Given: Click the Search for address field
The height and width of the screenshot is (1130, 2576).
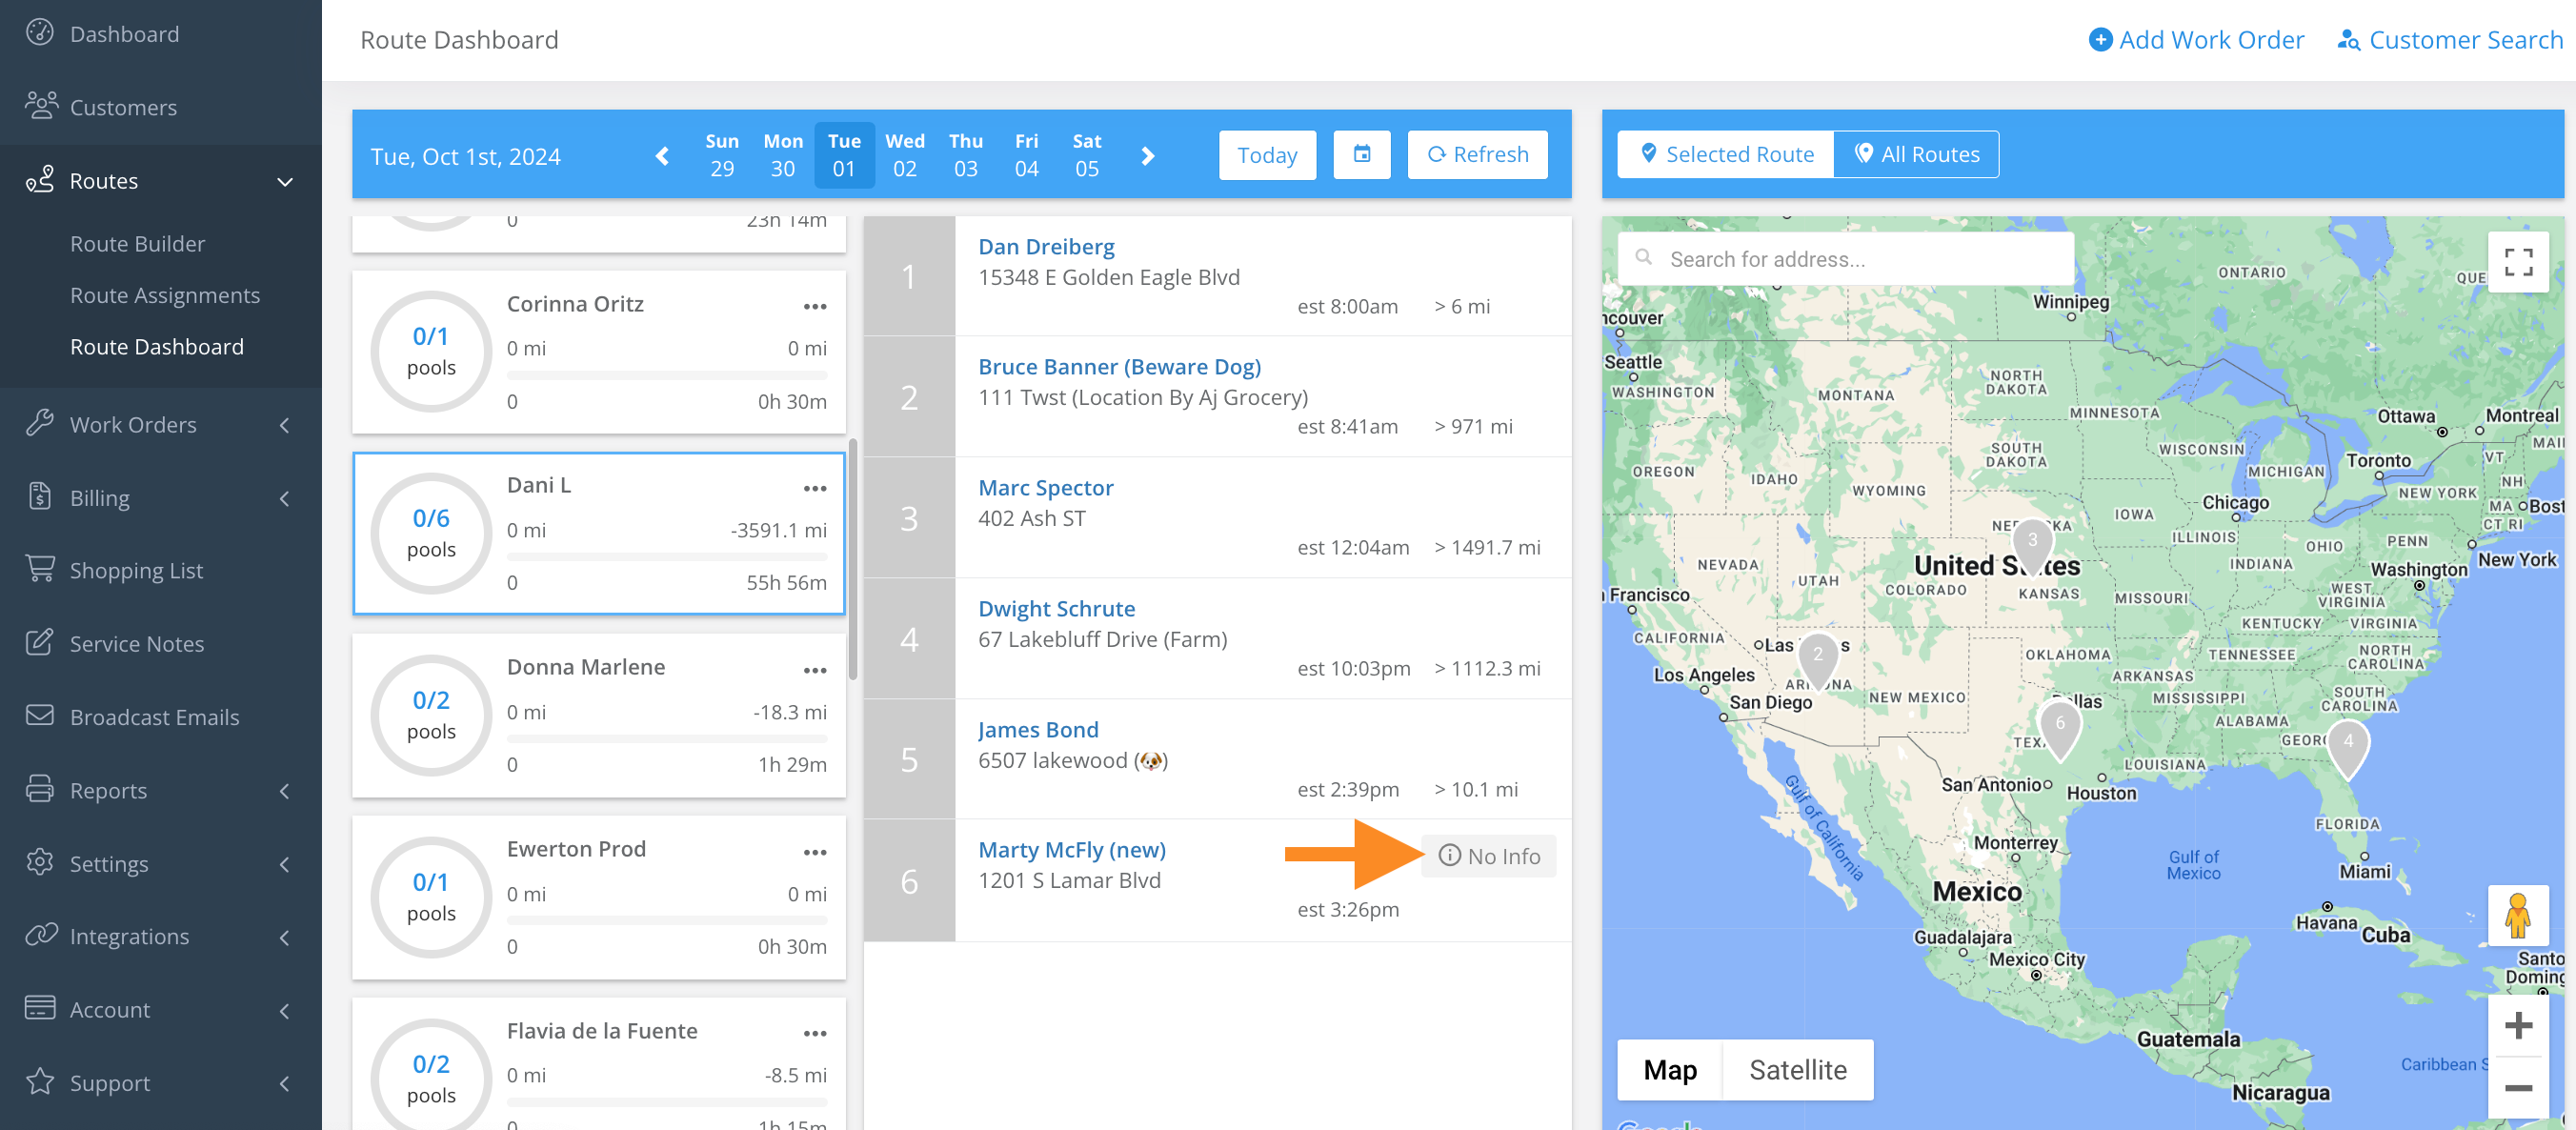Looking at the screenshot, I should (1846, 259).
